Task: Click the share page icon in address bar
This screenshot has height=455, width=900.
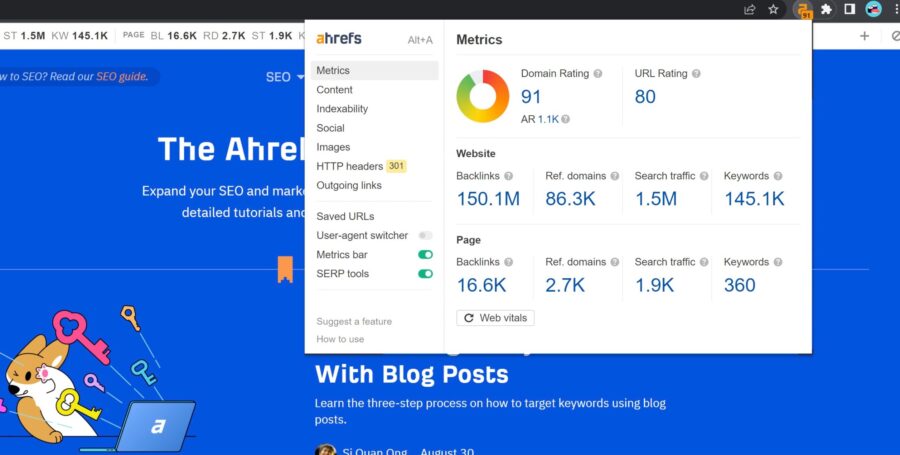Action: (x=749, y=9)
